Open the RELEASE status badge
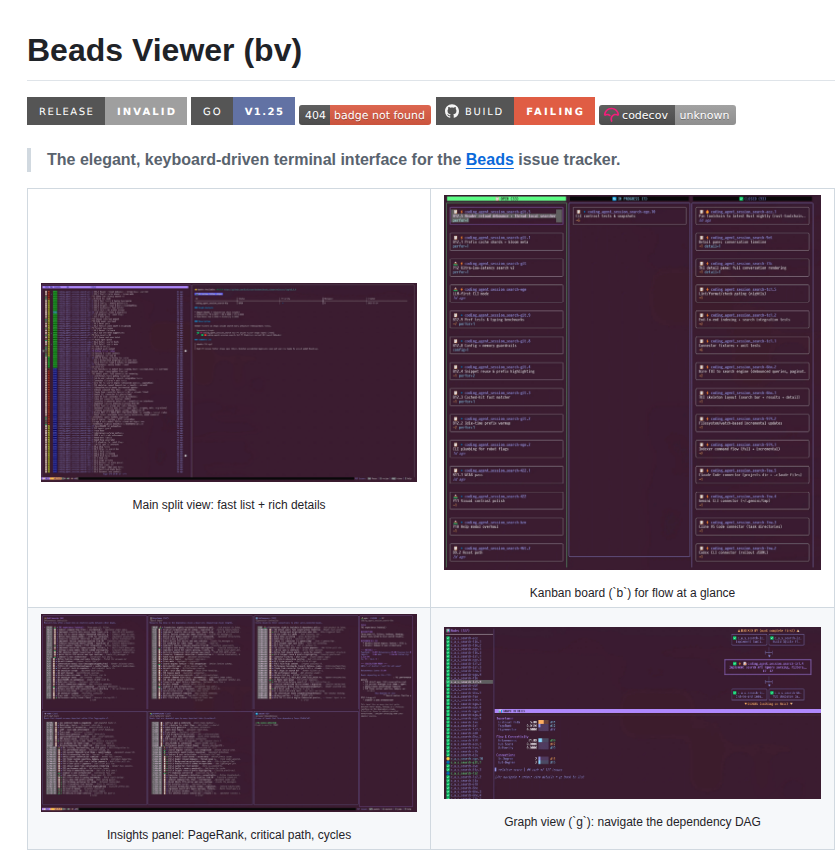 click(65, 111)
